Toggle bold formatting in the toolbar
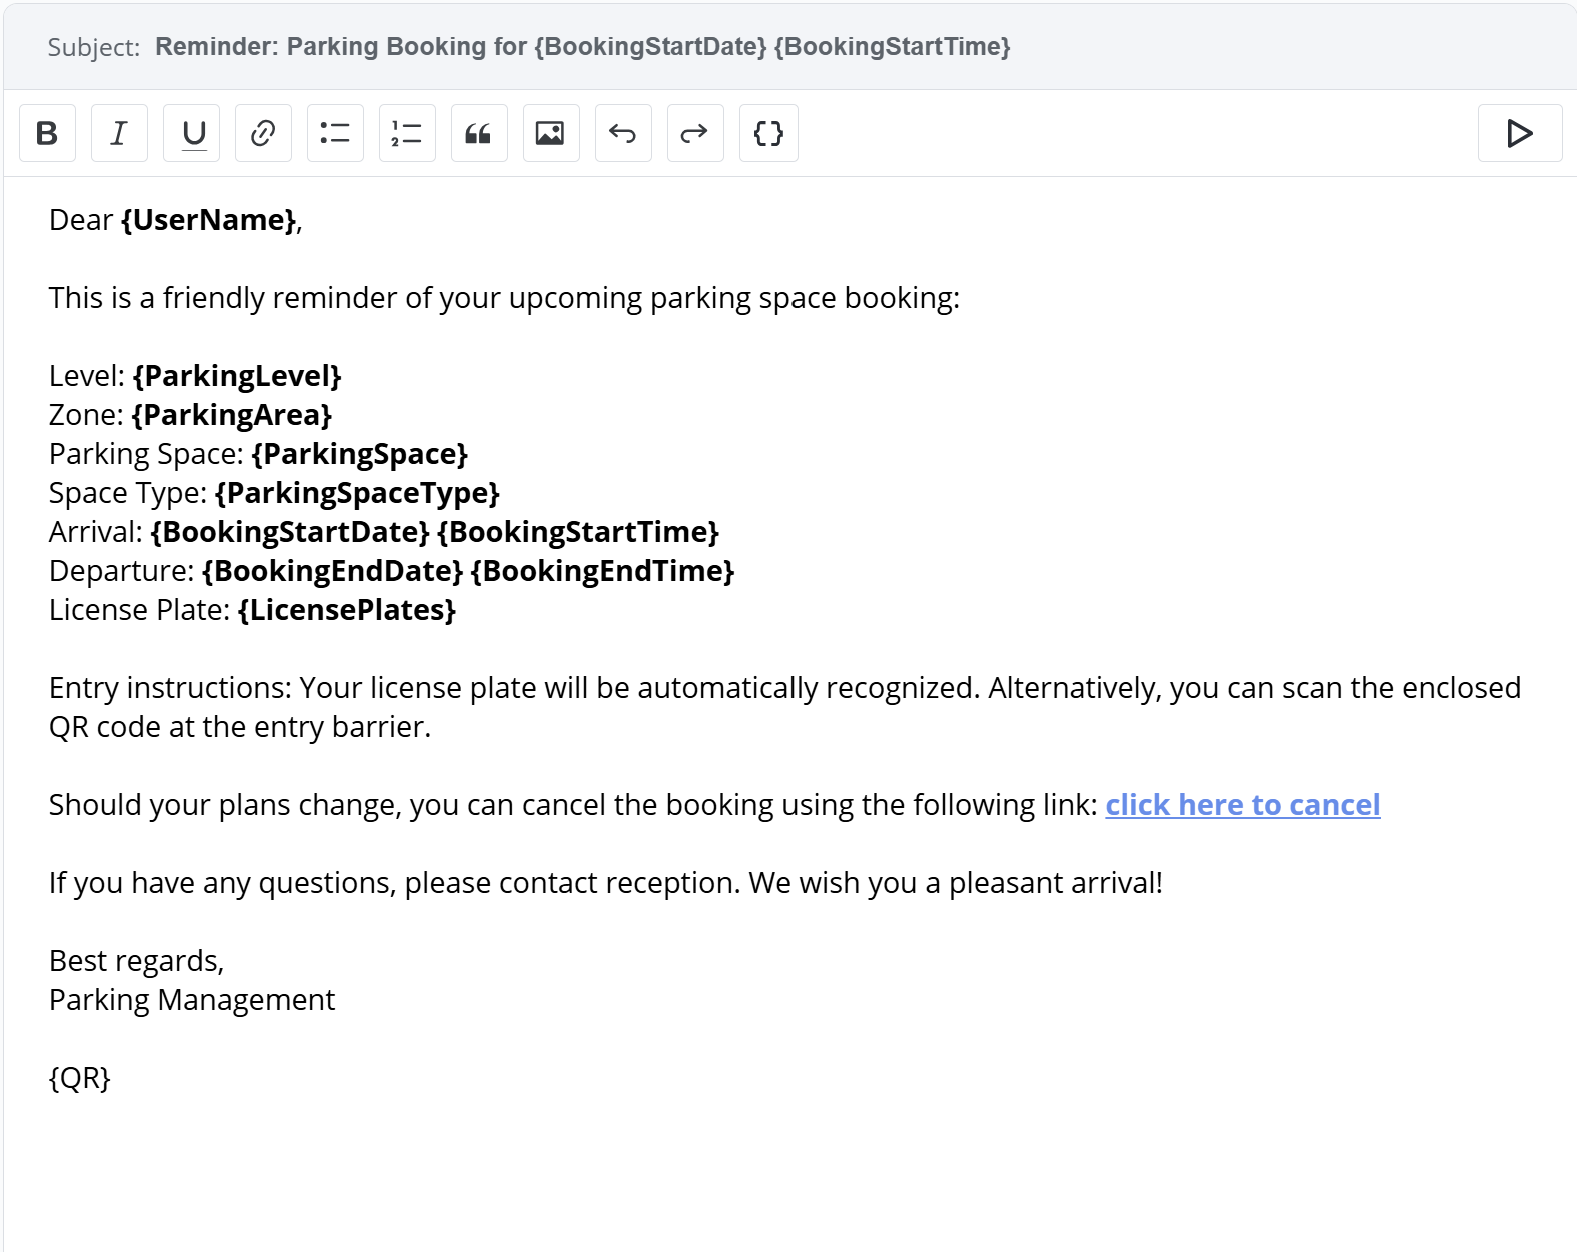 pos(47,133)
